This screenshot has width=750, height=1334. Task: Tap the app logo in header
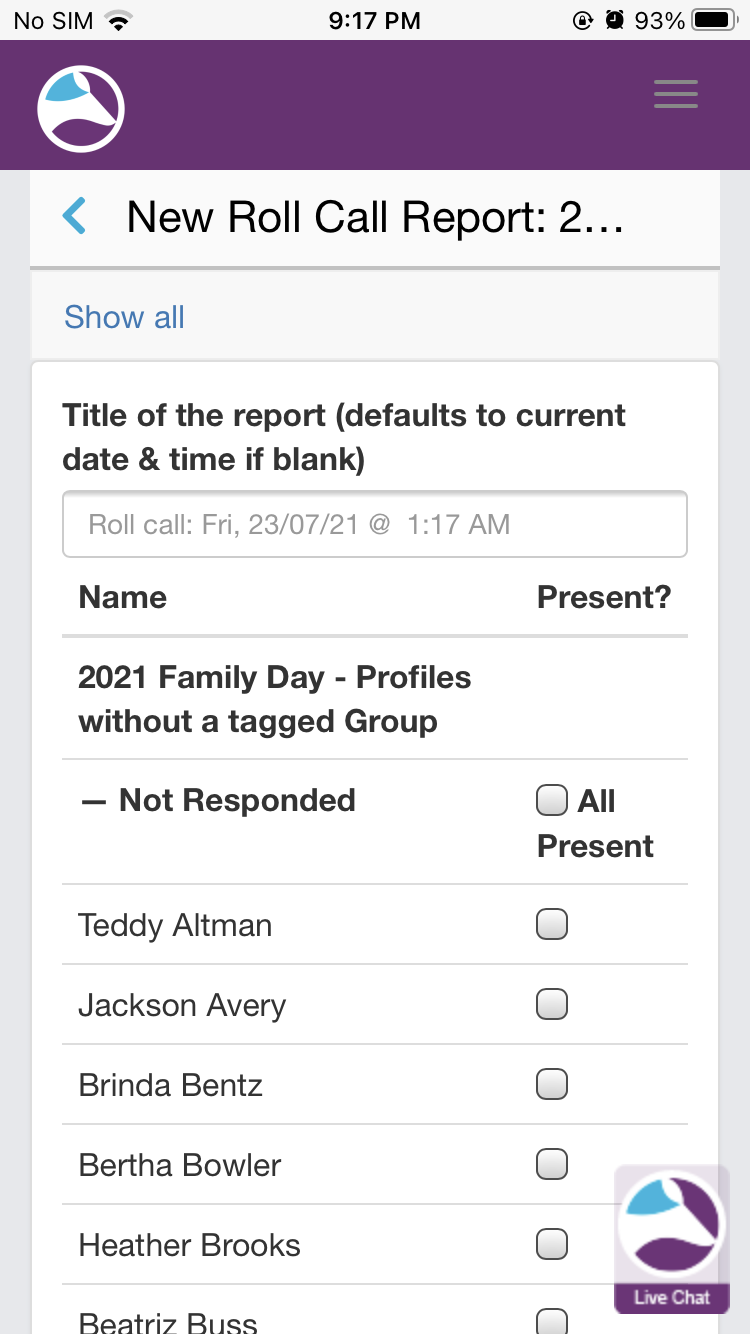[81, 108]
